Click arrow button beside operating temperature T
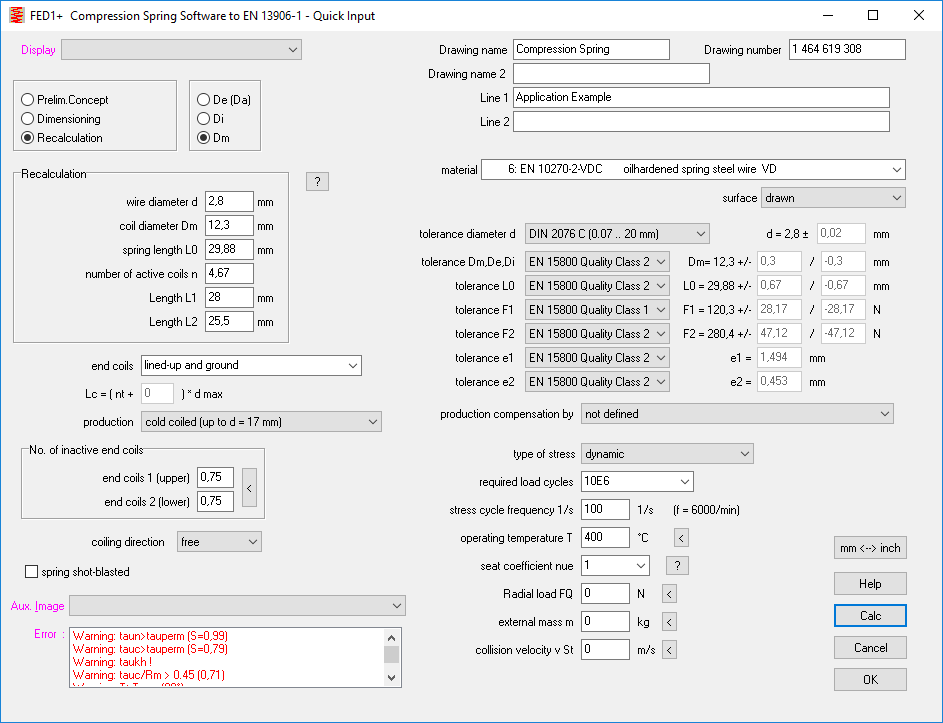943x723 pixels. pos(681,538)
